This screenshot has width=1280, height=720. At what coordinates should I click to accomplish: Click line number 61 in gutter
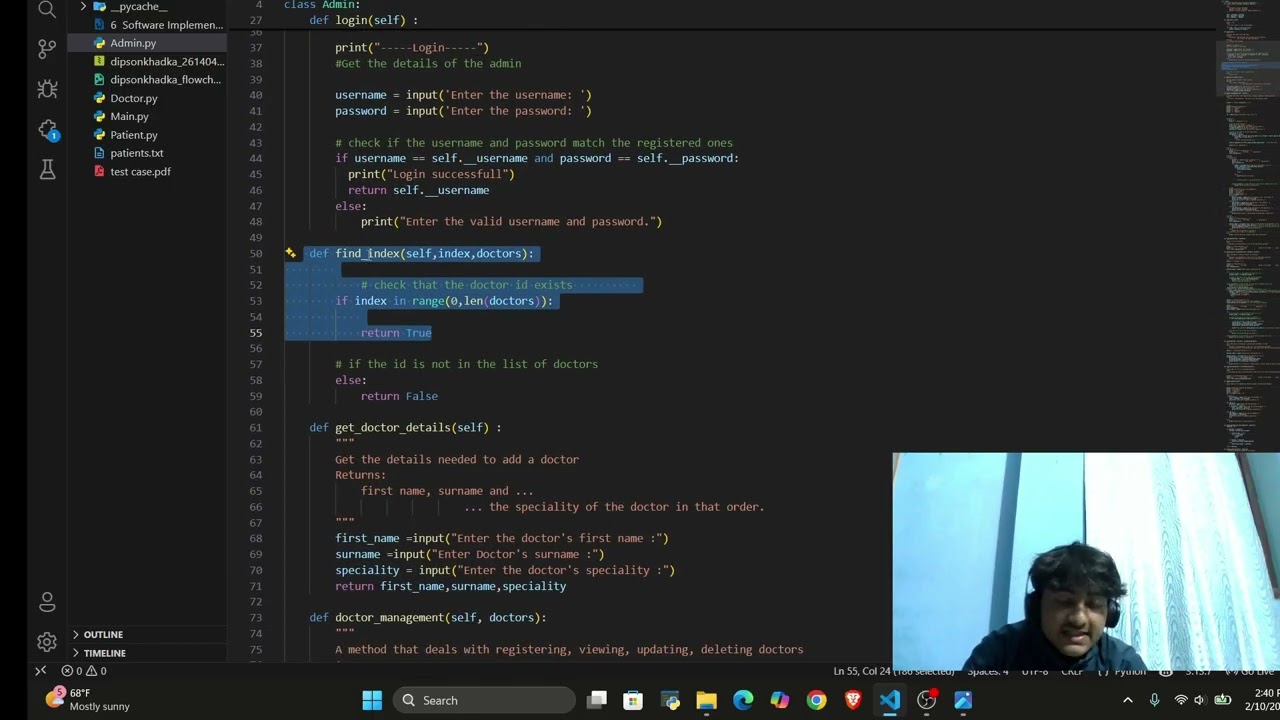[256, 427]
